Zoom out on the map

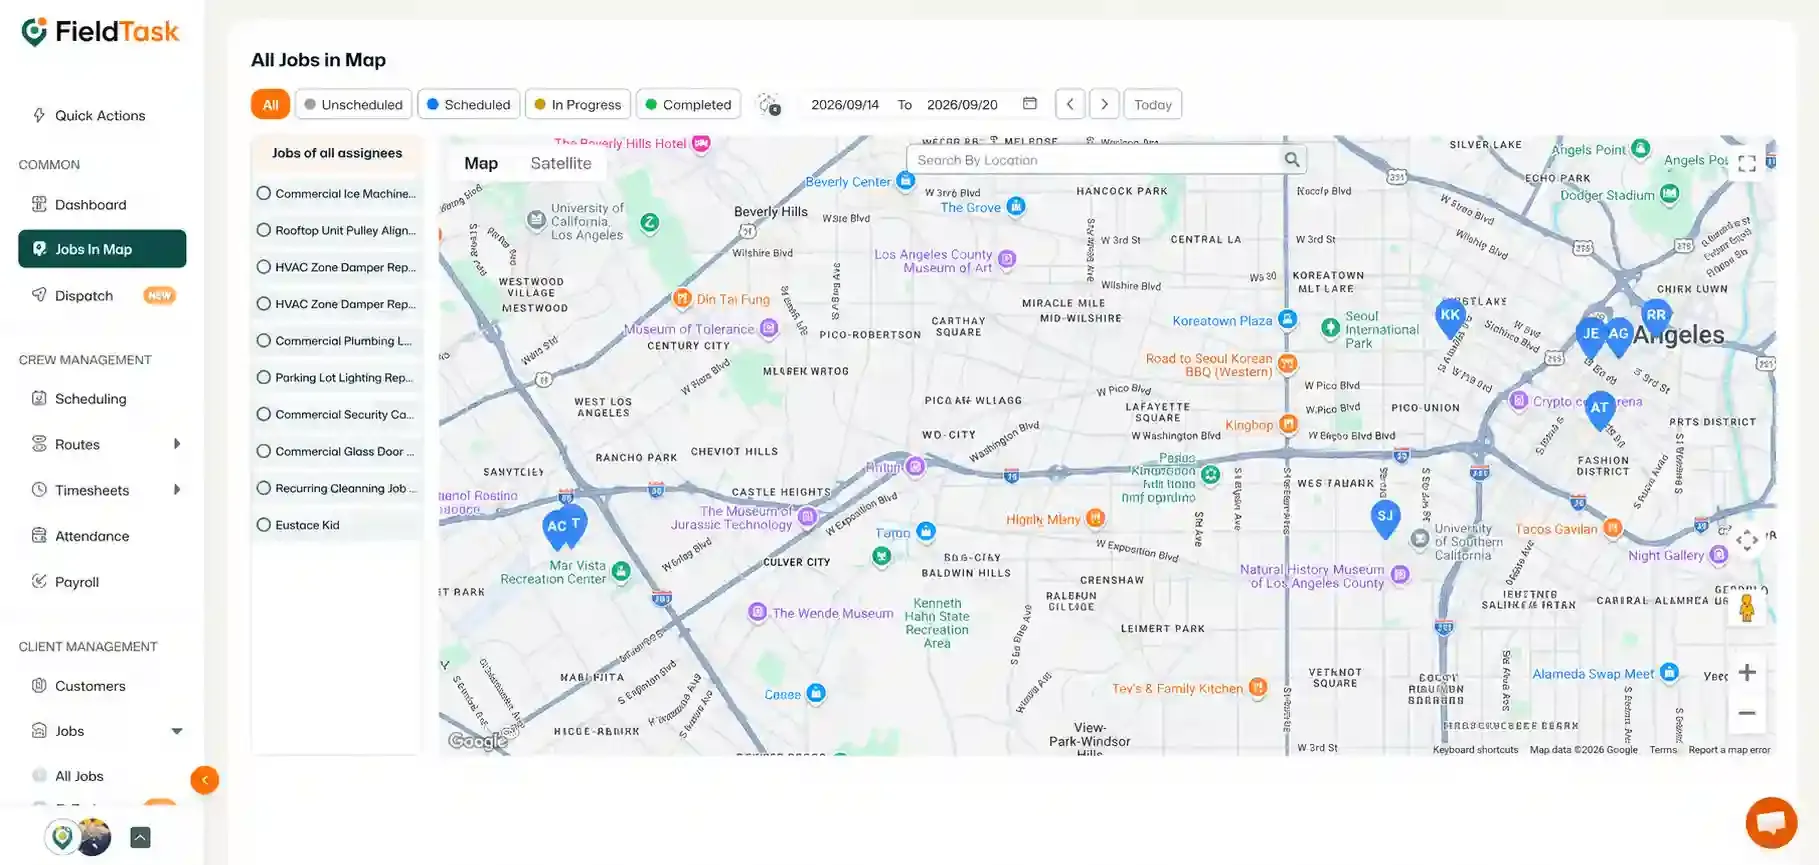1747,713
